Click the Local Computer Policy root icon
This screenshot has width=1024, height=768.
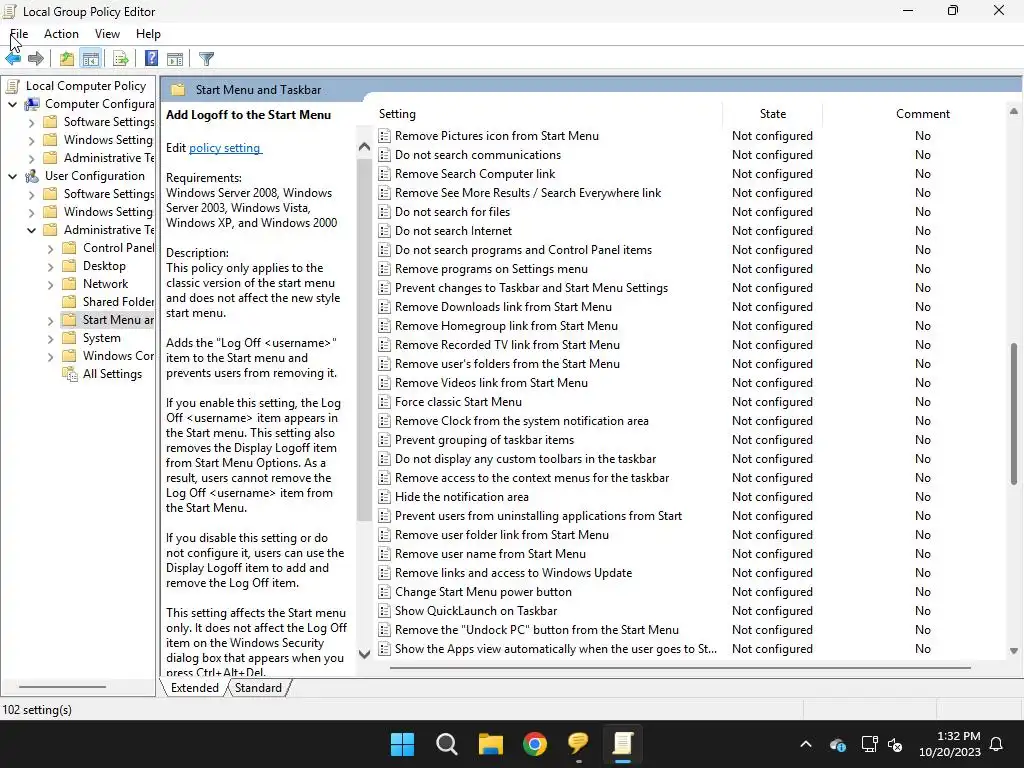tap(12, 86)
